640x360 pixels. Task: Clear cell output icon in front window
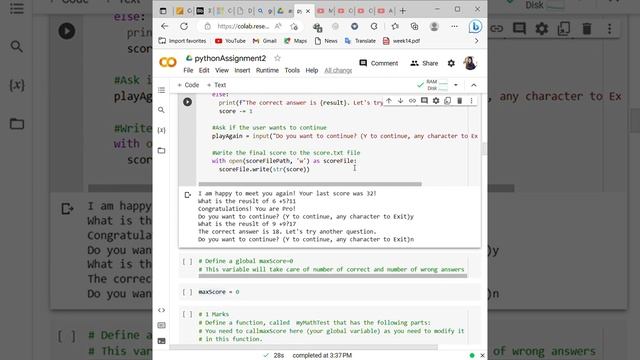188,195
